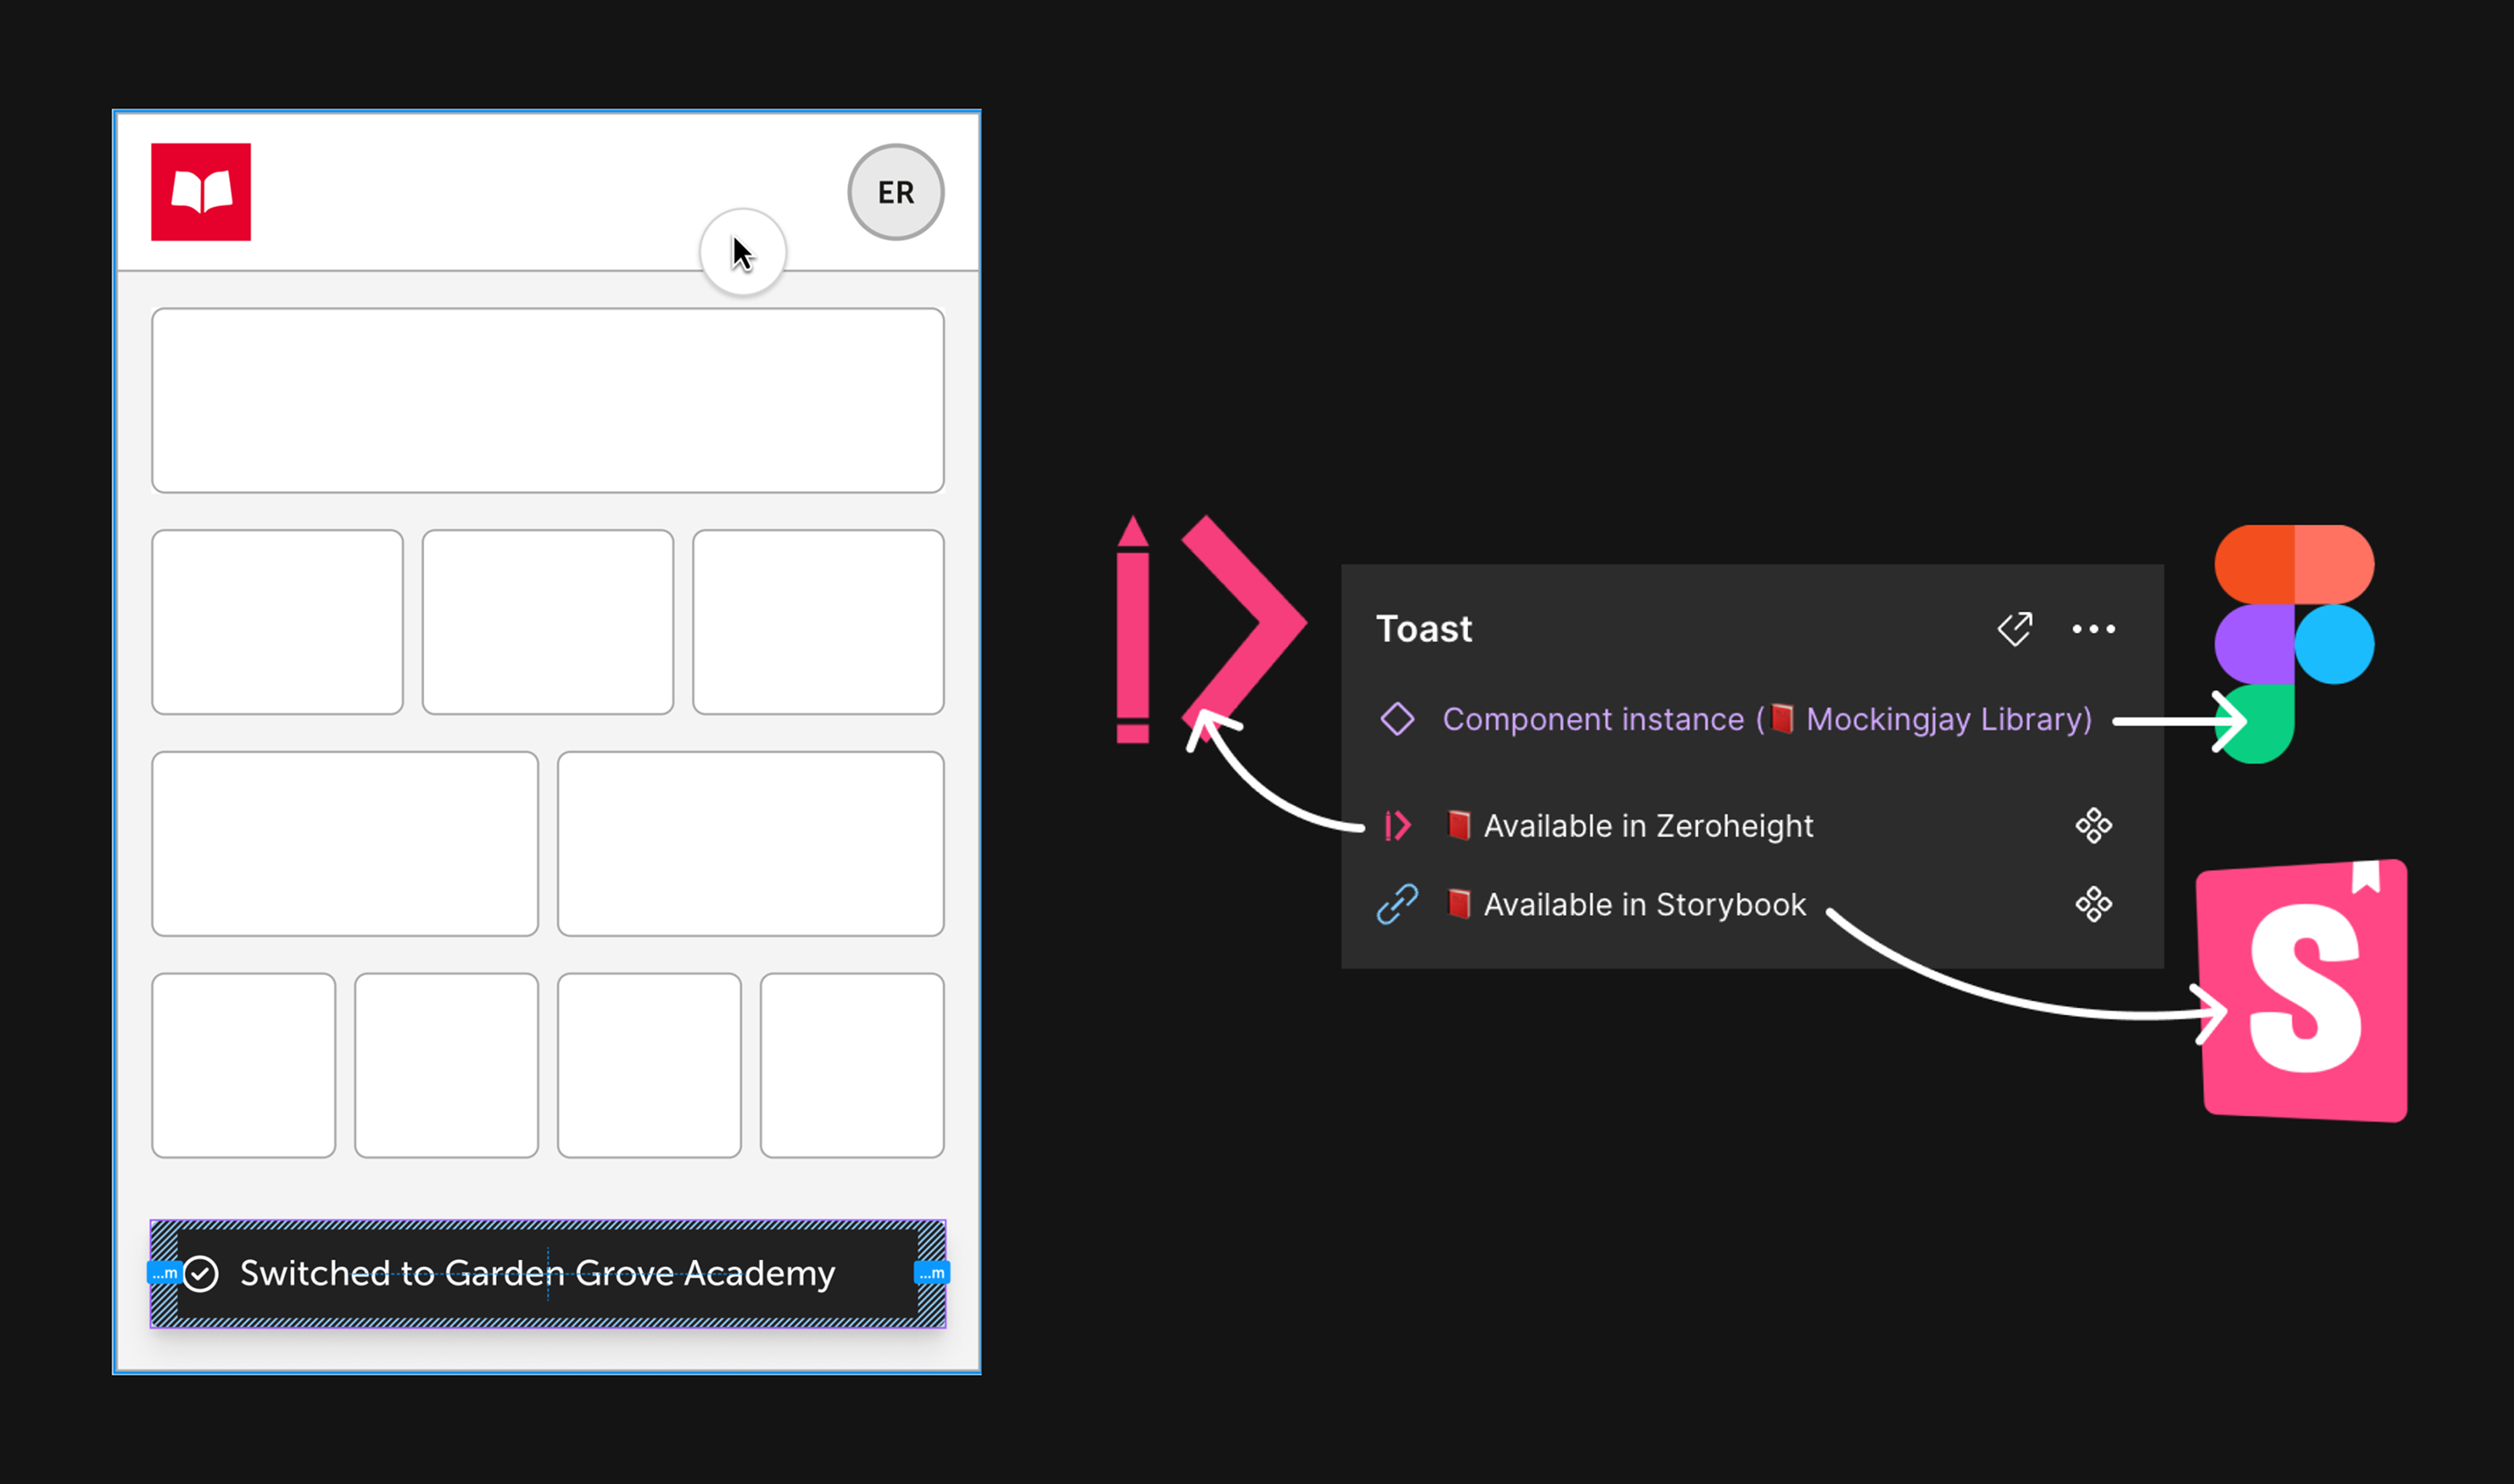
Task: Click the Figma logo
Action: (2293, 642)
